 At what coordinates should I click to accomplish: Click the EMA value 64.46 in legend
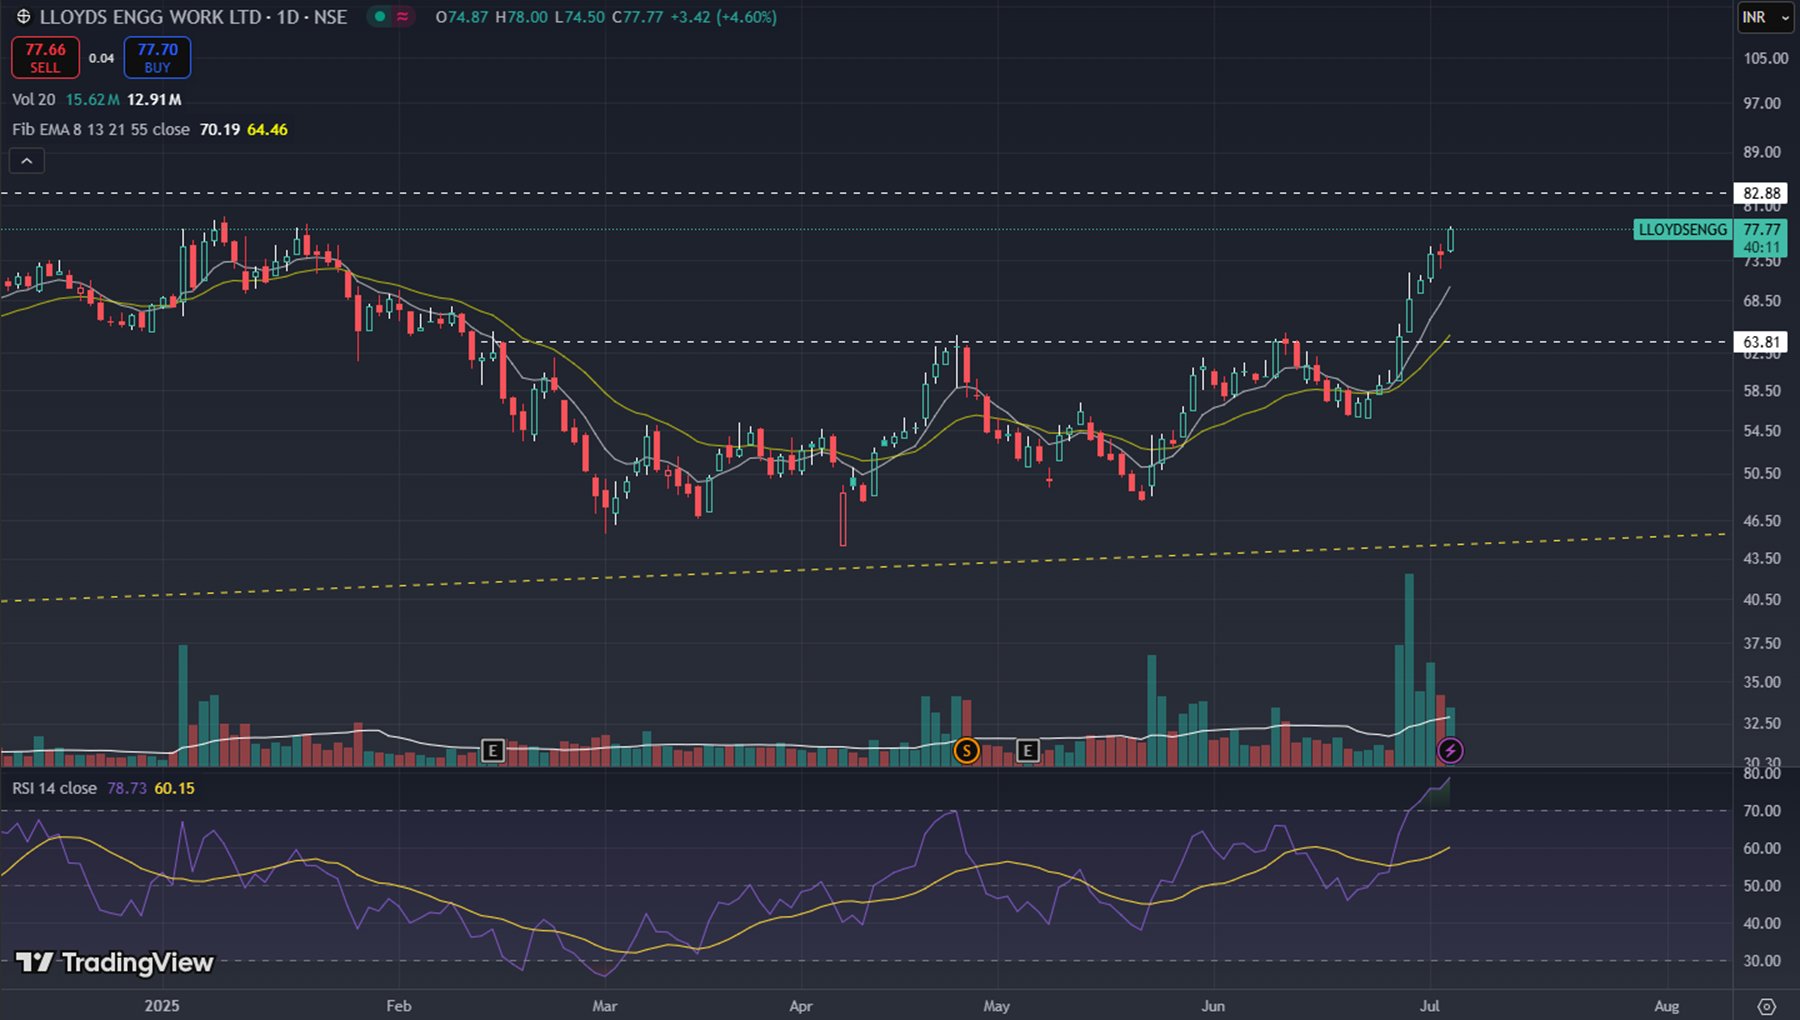[267, 129]
